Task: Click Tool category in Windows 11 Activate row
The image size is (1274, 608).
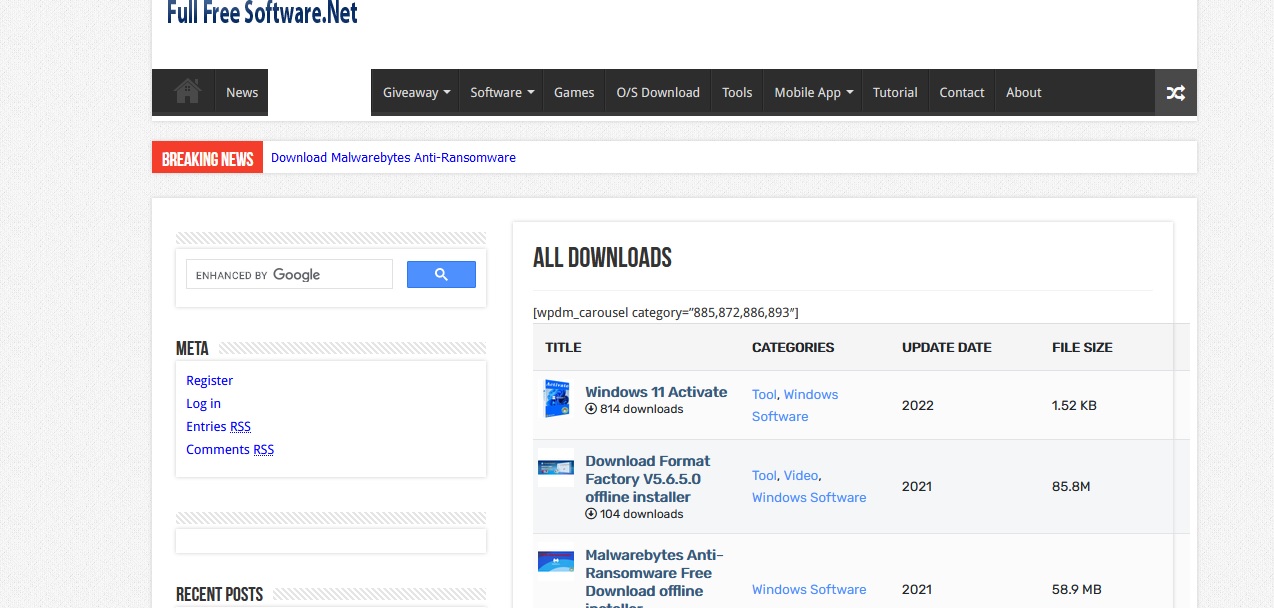Action: [764, 394]
